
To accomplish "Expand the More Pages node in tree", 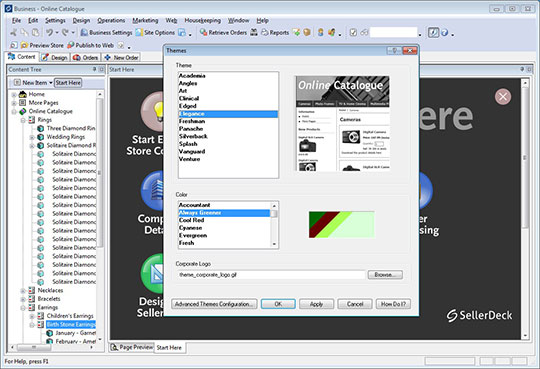I will (14, 103).
